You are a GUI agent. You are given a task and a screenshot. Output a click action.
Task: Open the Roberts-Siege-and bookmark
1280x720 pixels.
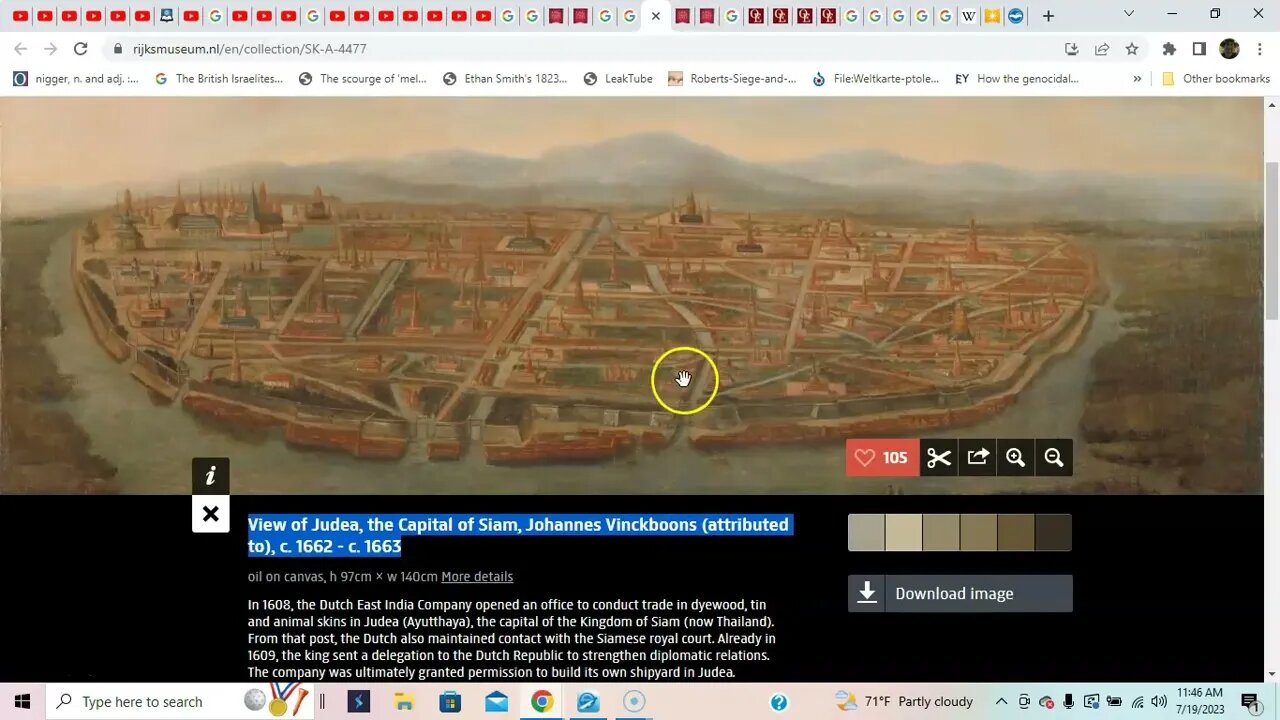pos(732,79)
